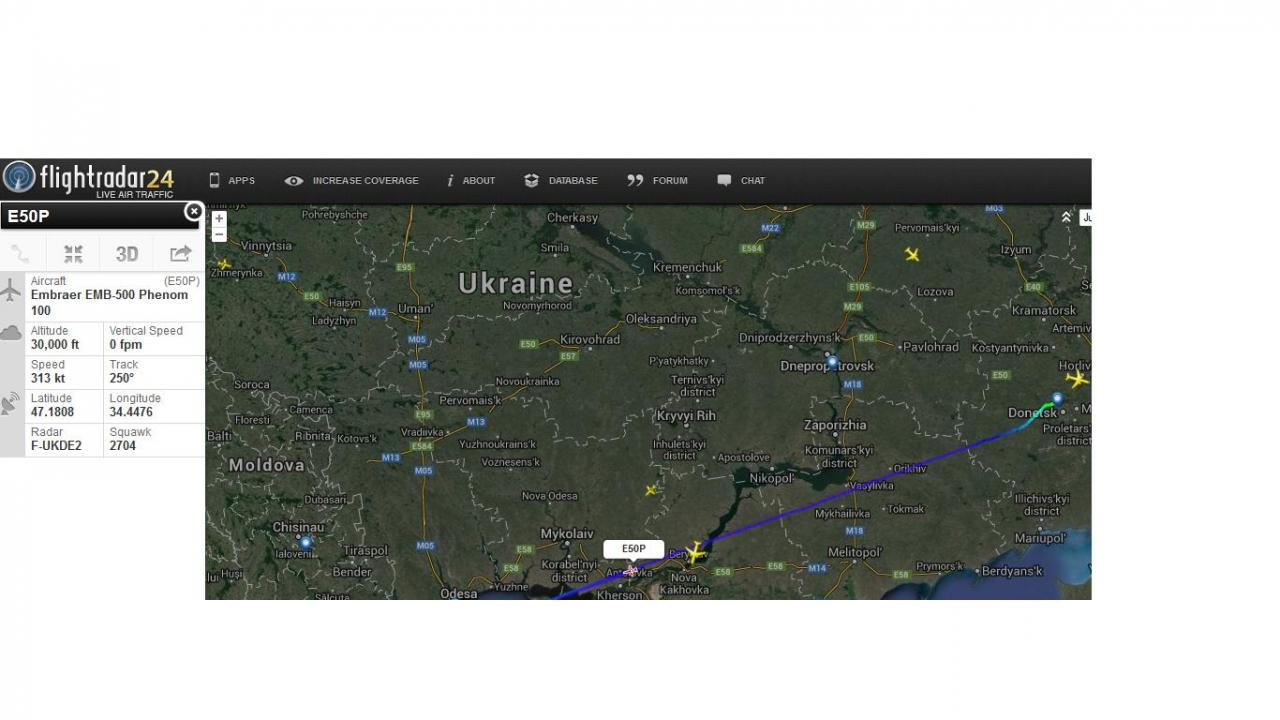Image resolution: width=1280 pixels, height=720 pixels.
Task: Close the E50P flight info panel
Action: click(193, 212)
